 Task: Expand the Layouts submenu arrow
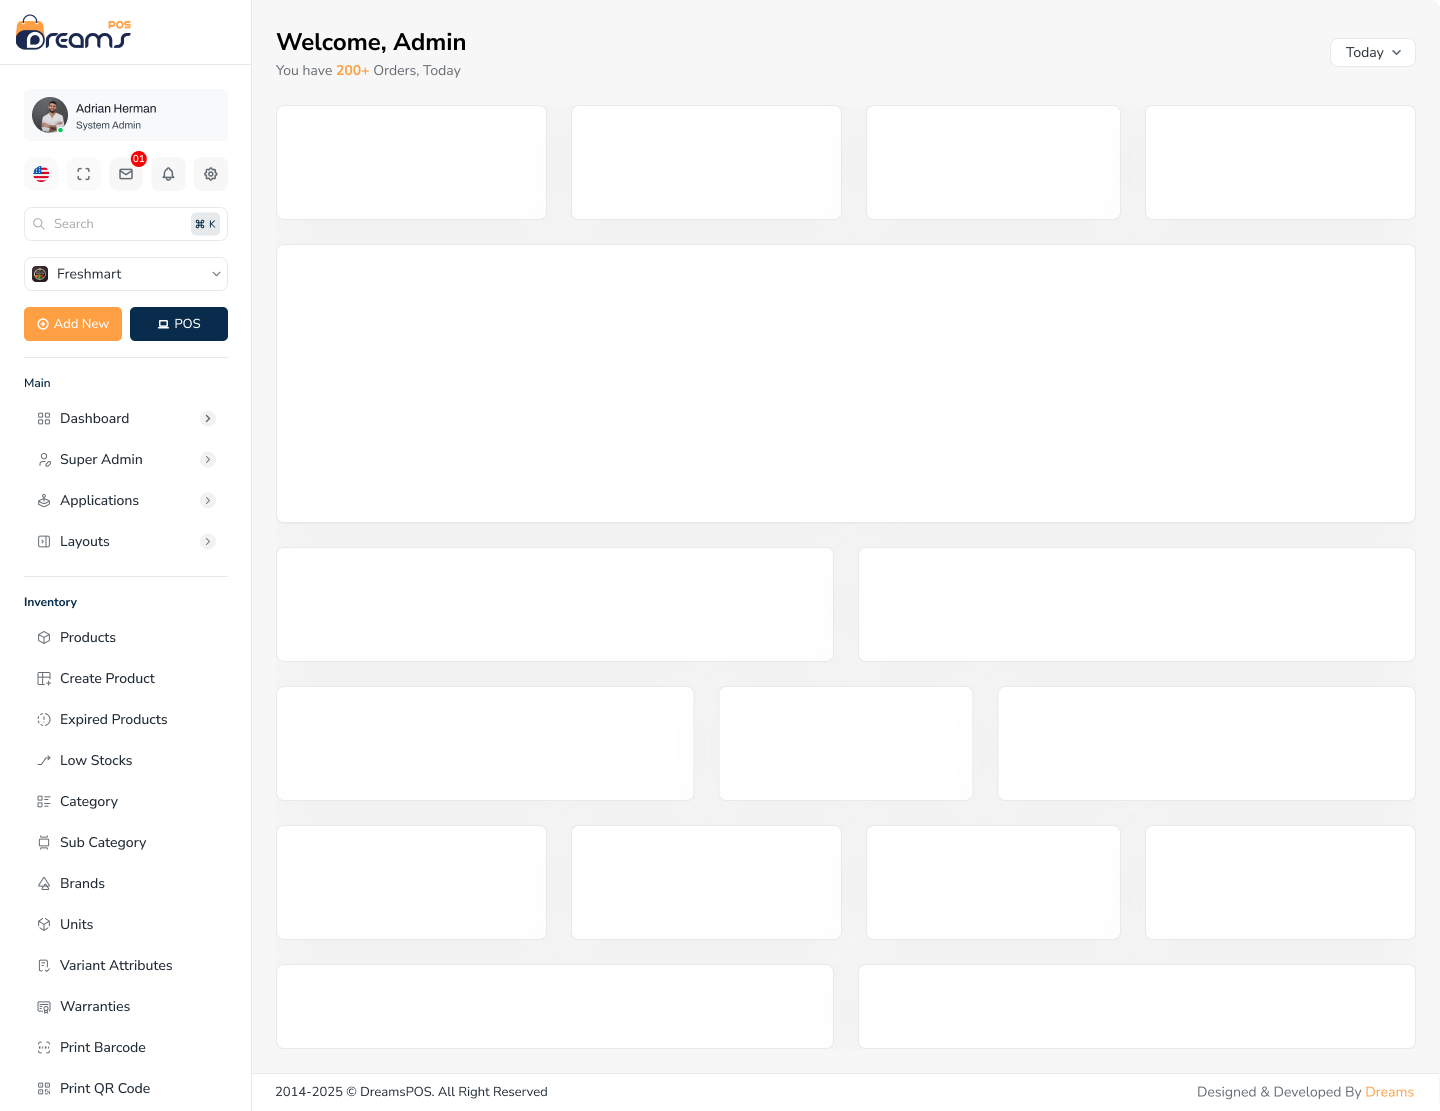[208, 542]
